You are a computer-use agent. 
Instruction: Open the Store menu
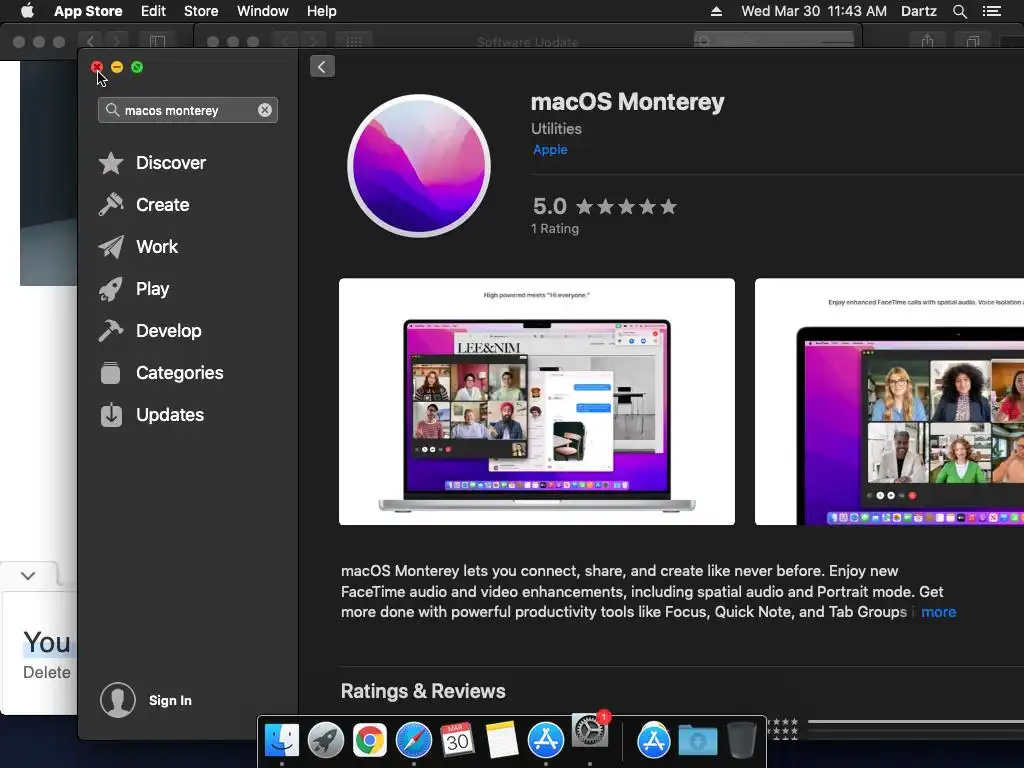tap(201, 11)
